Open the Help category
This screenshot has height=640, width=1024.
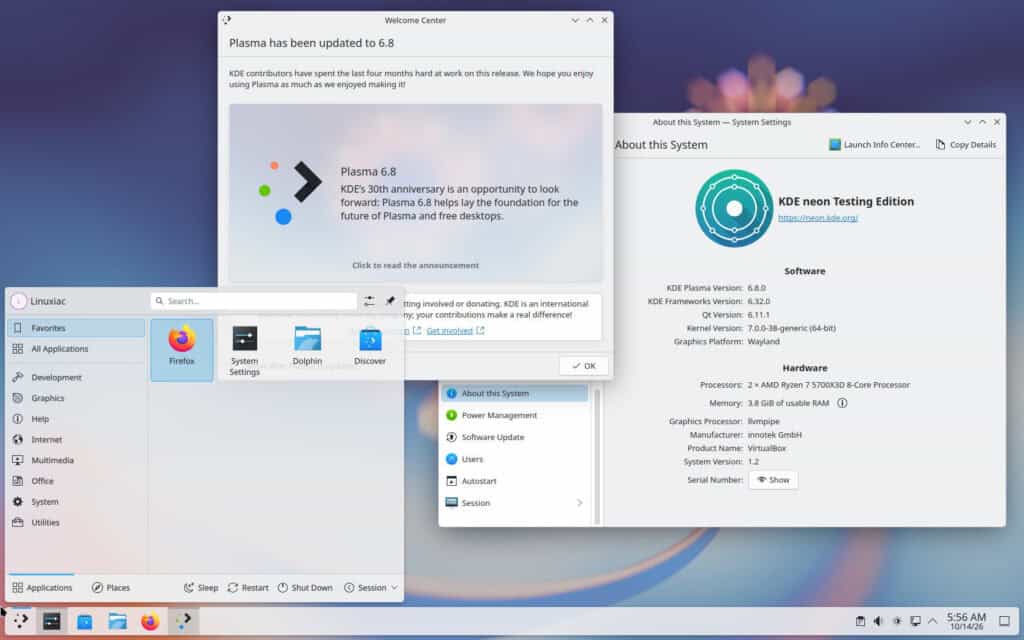76,419
